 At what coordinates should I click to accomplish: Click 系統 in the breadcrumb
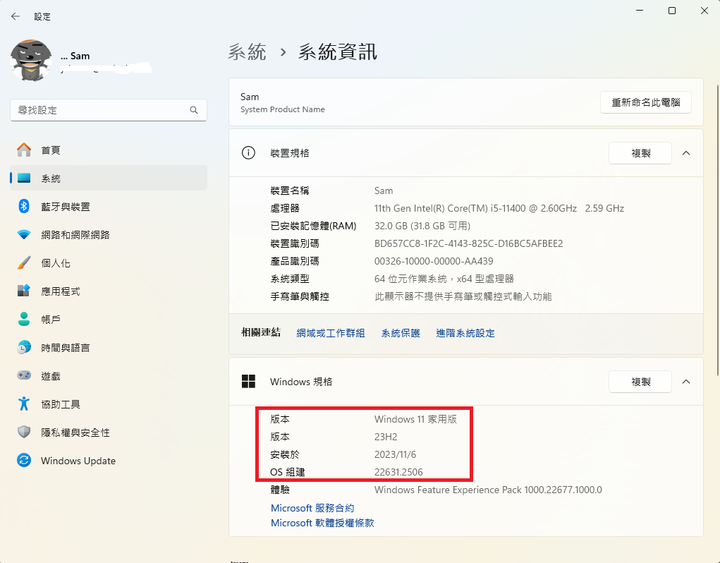247,52
